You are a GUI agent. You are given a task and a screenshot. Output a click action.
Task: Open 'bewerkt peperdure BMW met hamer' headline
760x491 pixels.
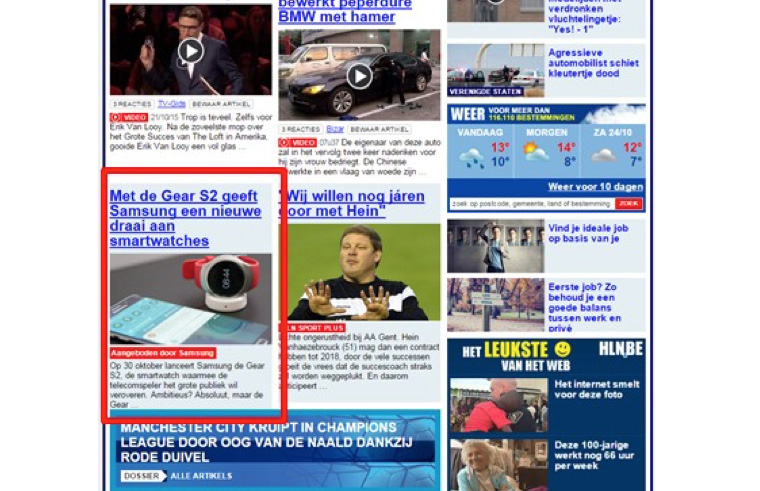[x=345, y=11]
